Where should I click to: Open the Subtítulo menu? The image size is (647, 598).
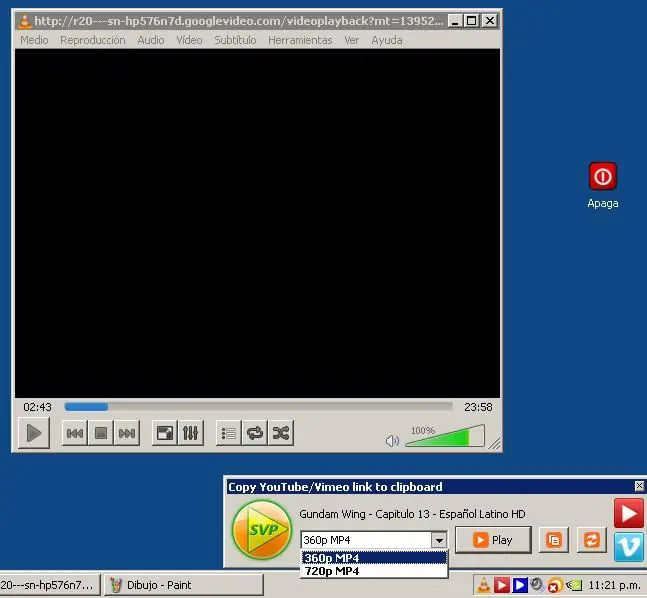(235, 40)
